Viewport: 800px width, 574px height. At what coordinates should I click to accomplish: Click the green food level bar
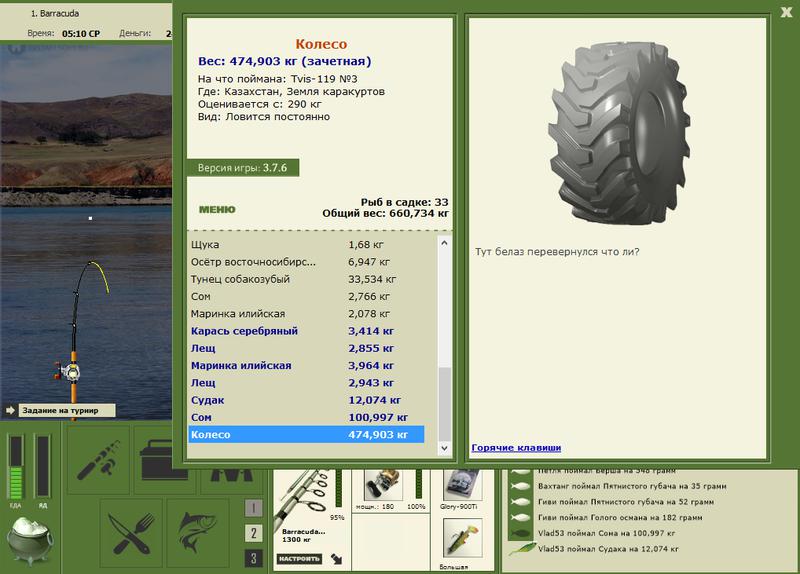[16, 467]
